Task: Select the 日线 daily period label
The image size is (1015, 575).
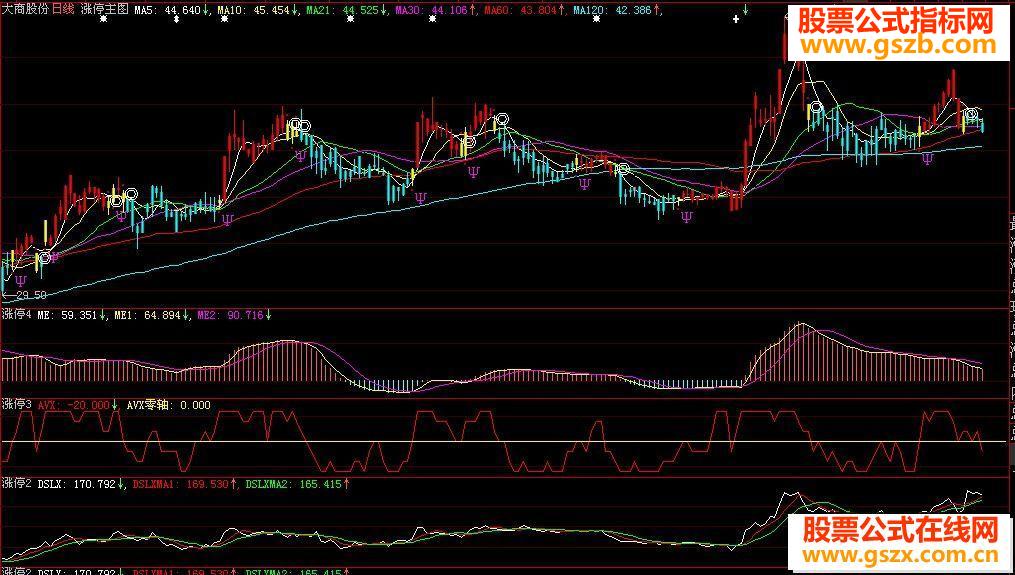Action: 63,10
